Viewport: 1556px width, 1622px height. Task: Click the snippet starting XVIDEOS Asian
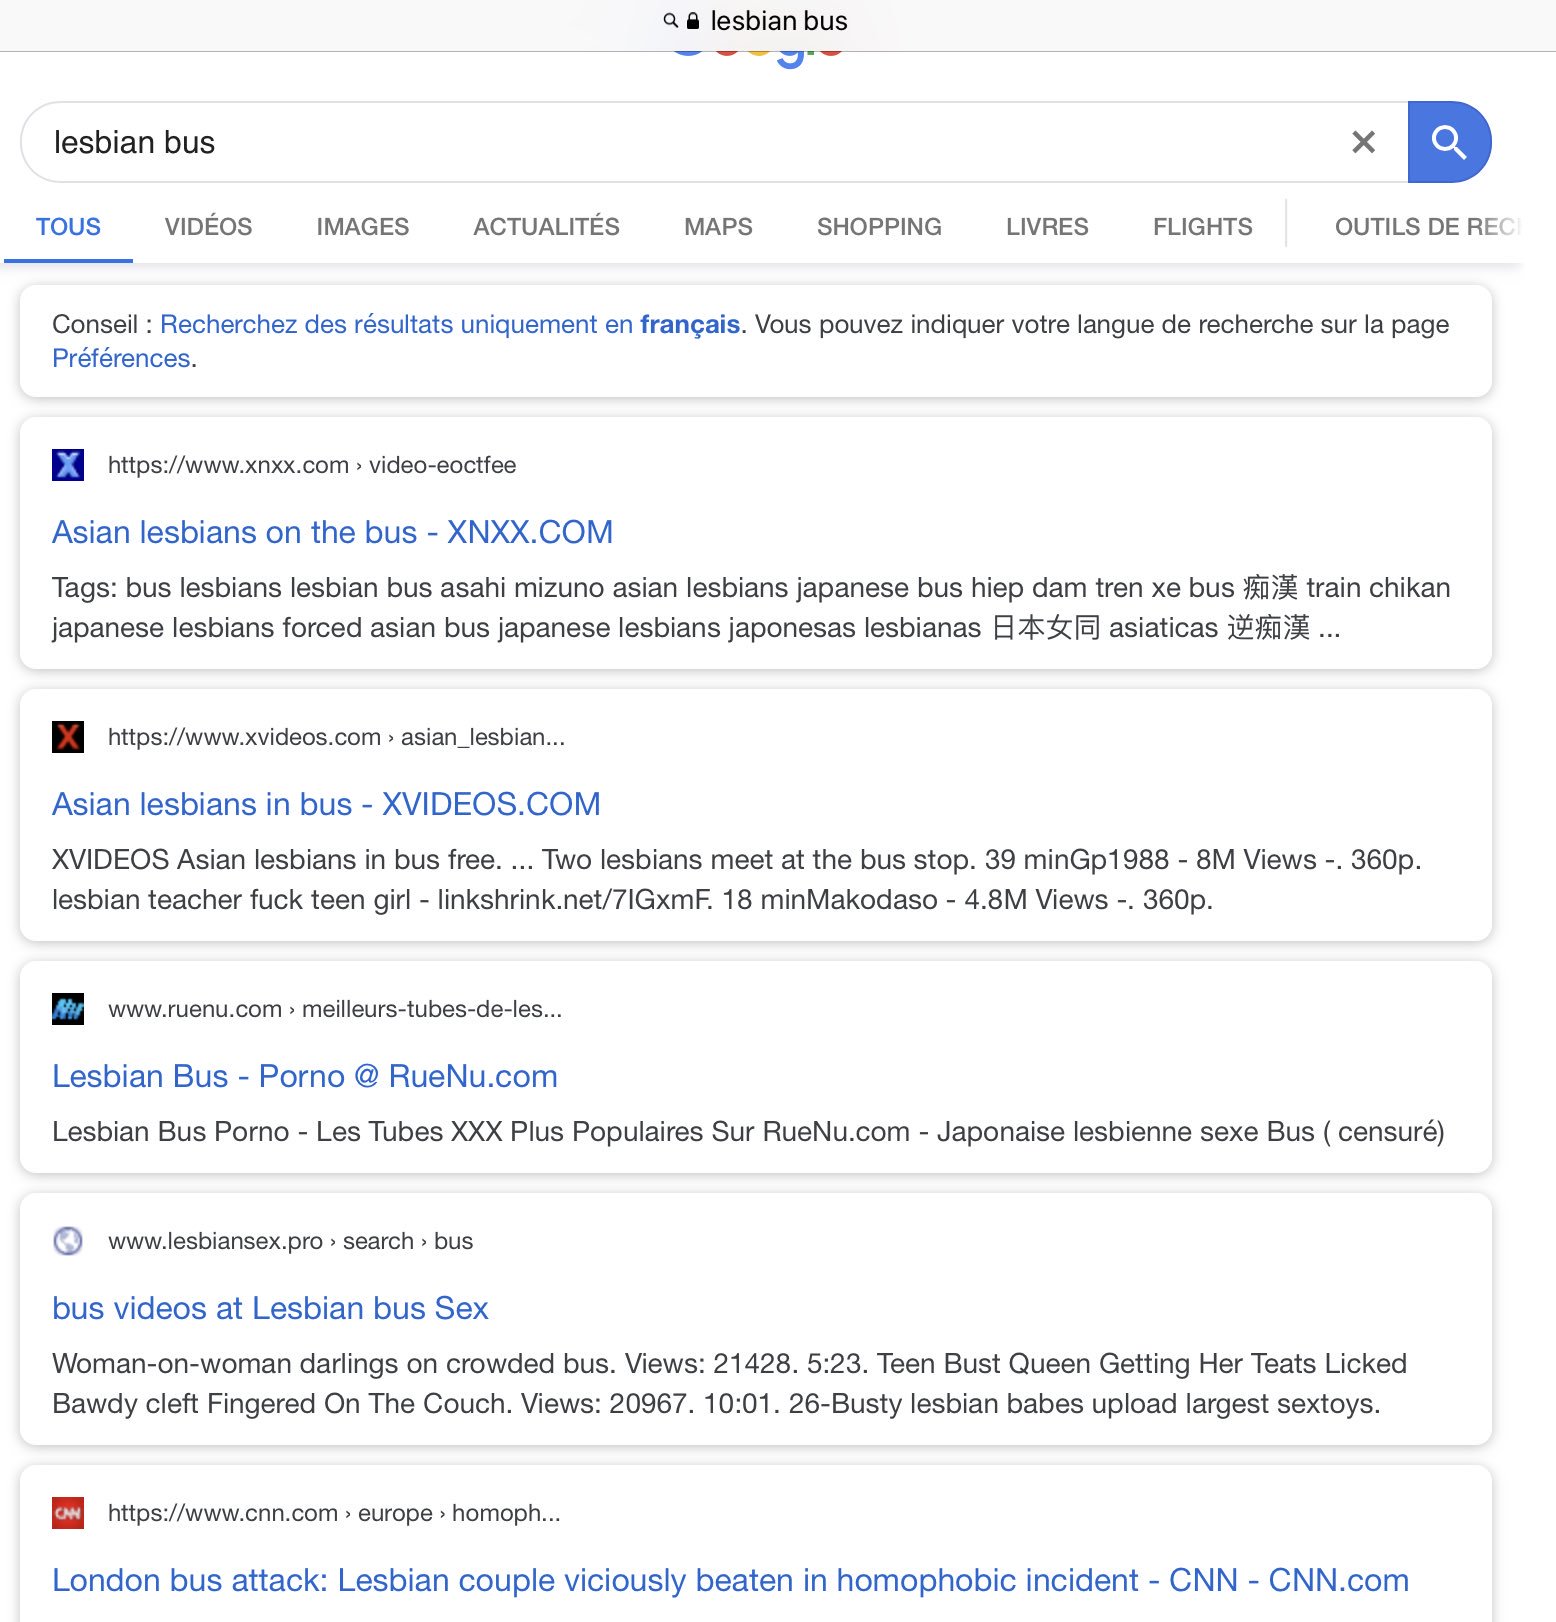pyautogui.click(x=737, y=879)
